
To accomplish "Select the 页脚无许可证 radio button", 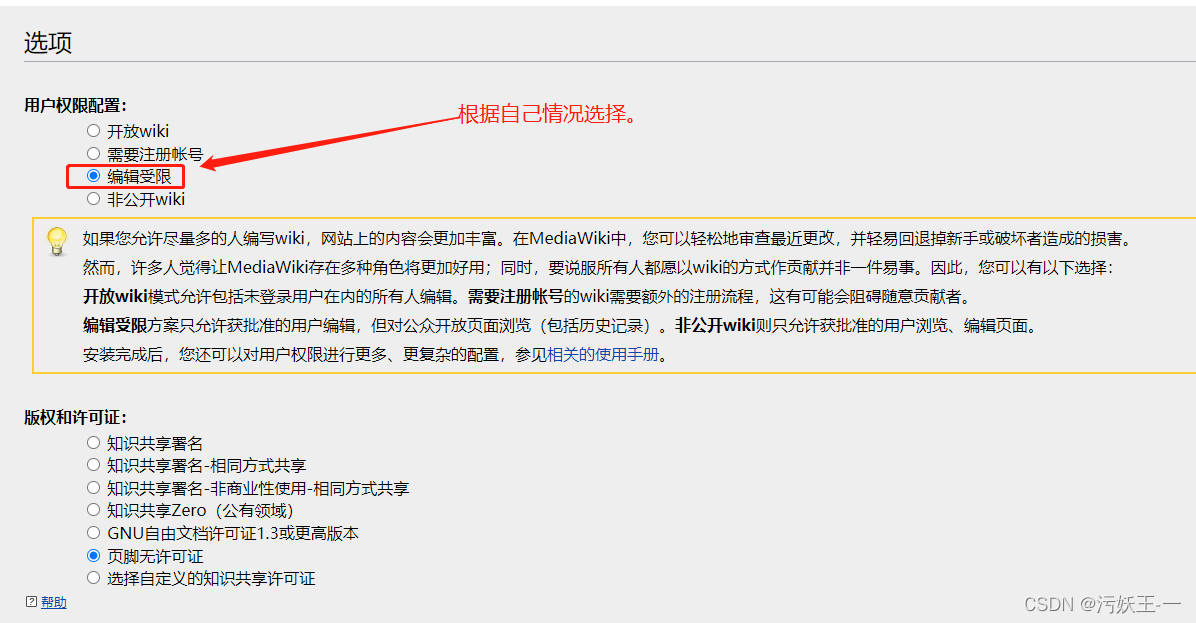I will click(x=93, y=555).
